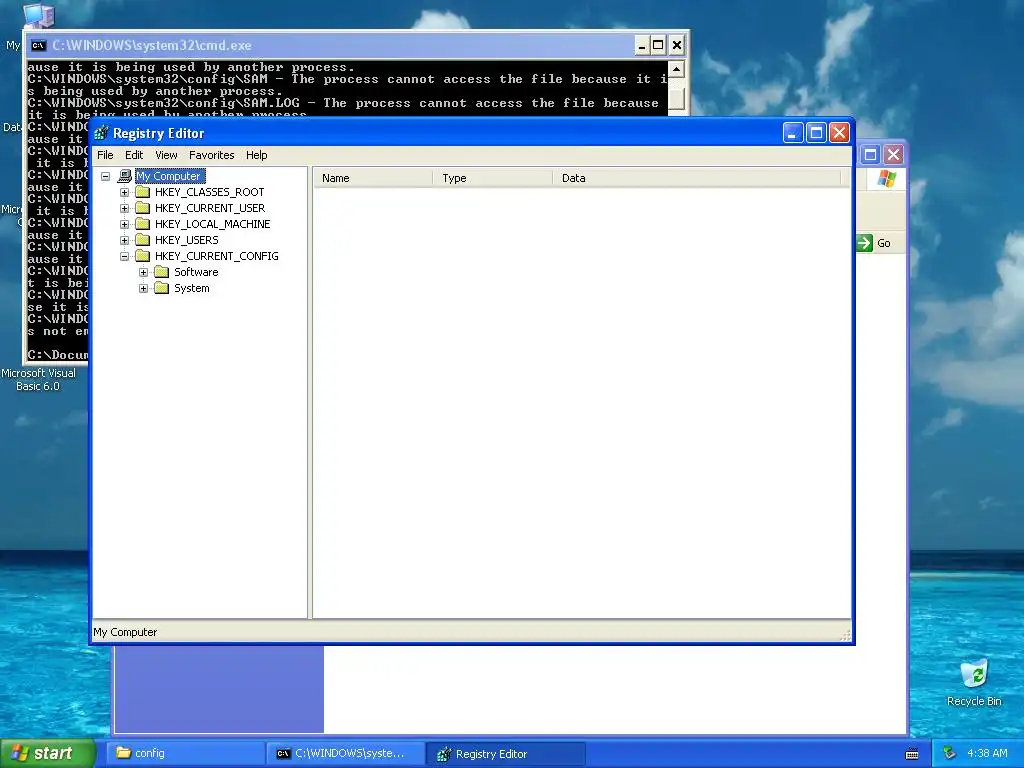Open the Recycle Bin desktop icon

[974, 682]
